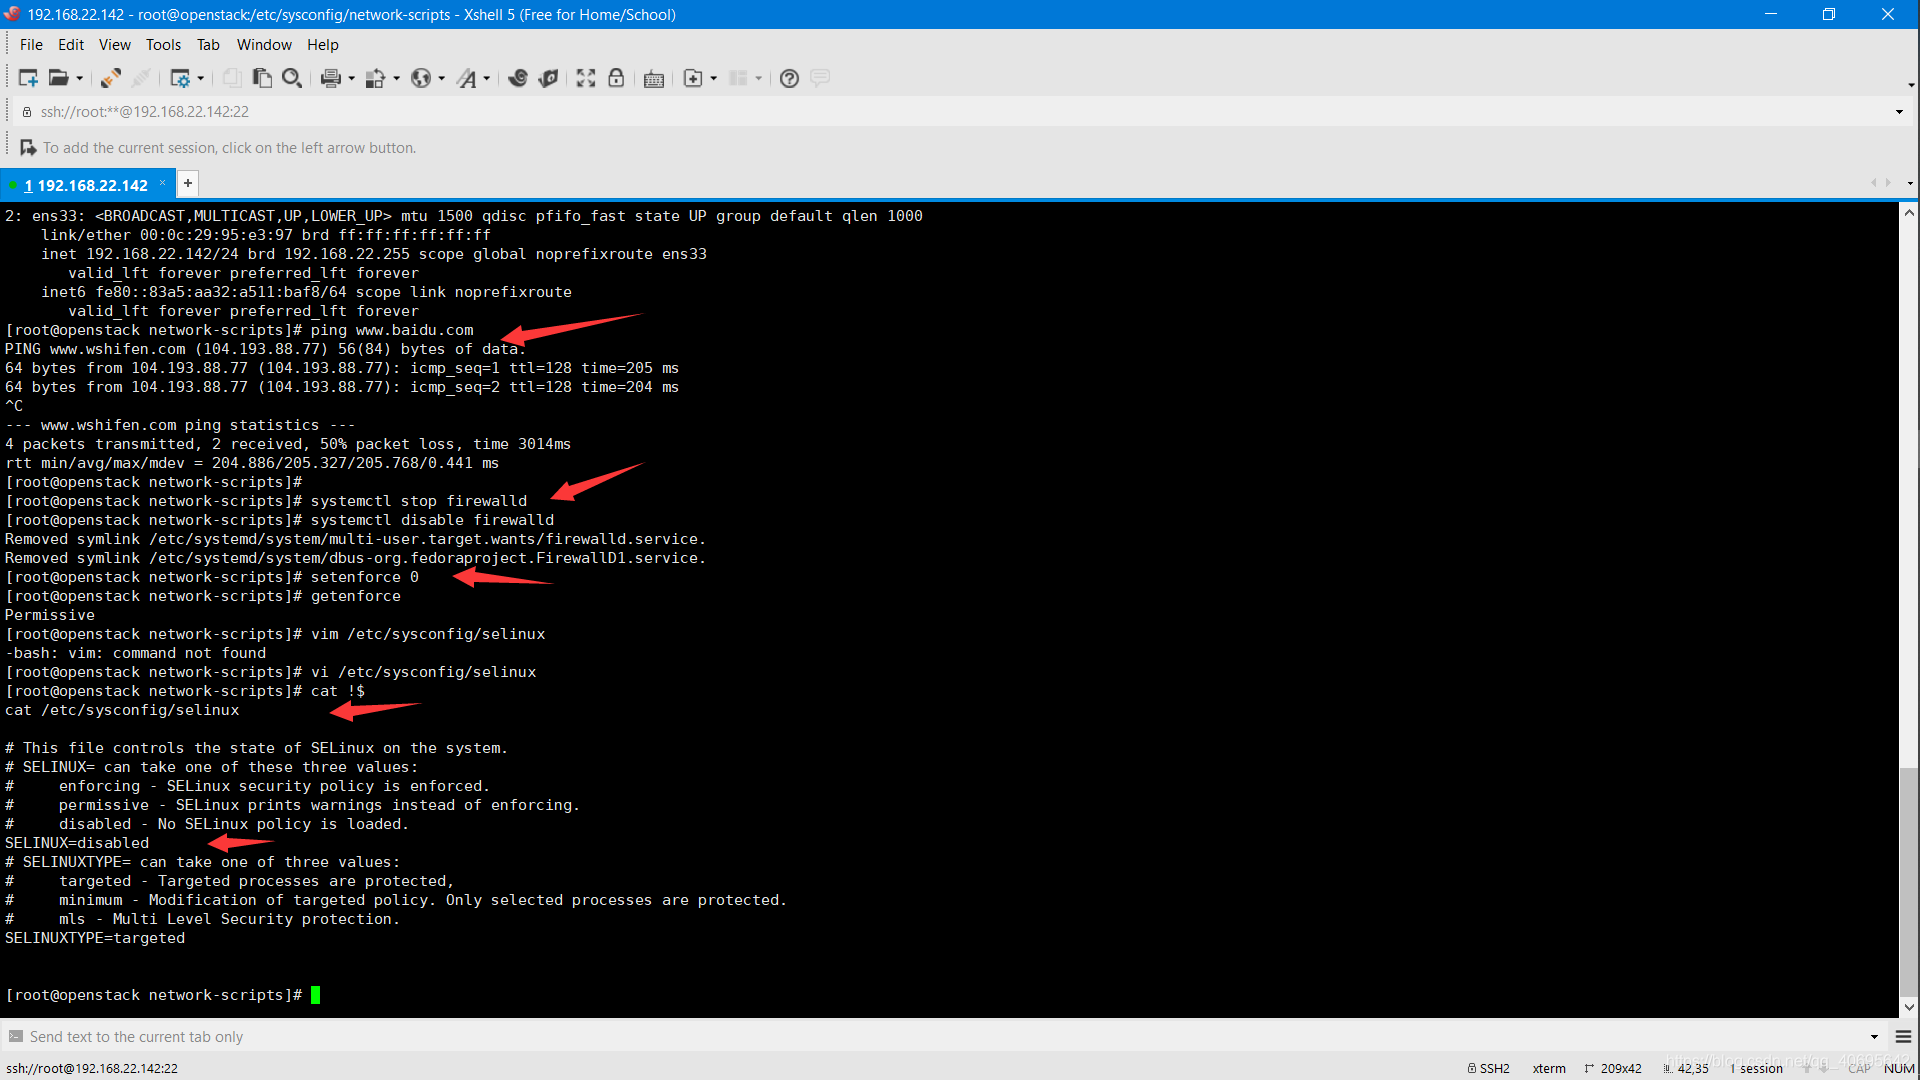The width and height of the screenshot is (1920, 1080).
Task: Click the Font icon
Action: pyautogui.click(x=467, y=78)
